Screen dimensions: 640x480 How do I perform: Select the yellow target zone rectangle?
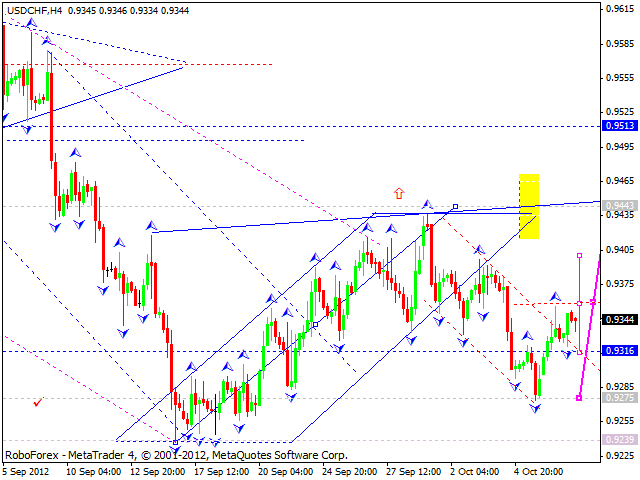529,206
